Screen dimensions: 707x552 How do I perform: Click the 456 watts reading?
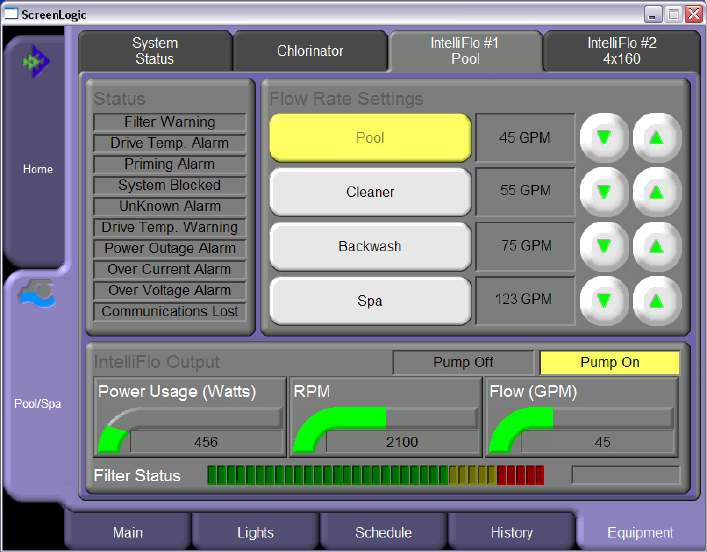(207, 442)
